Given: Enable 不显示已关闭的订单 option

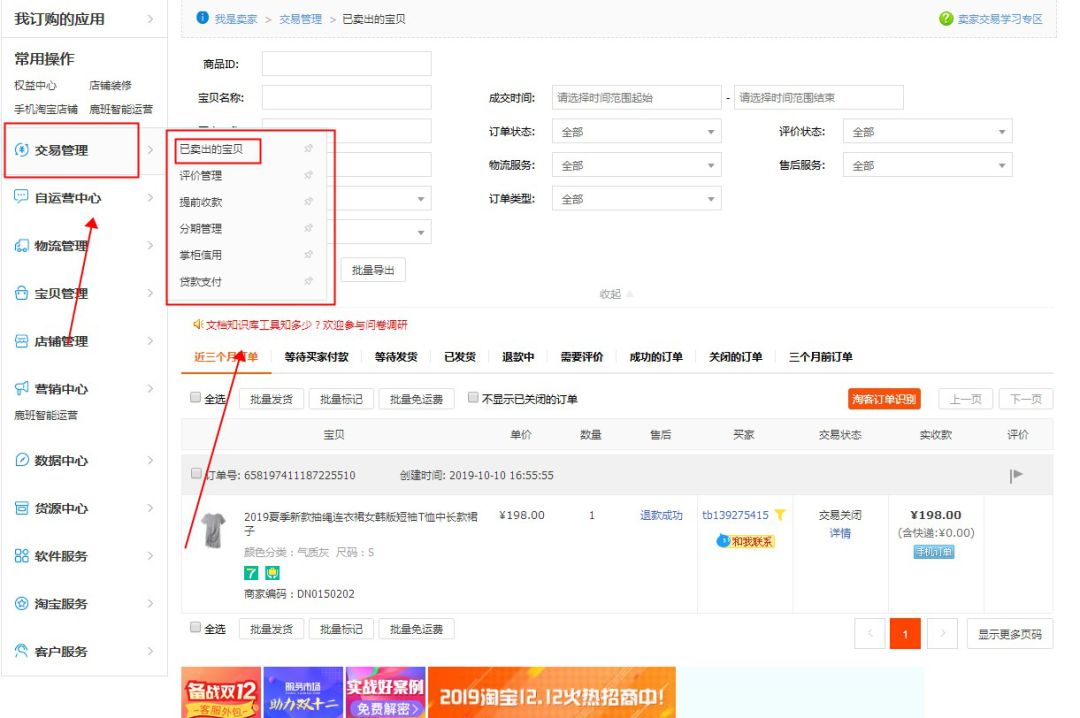Looking at the screenshot, I should point(473,397).
